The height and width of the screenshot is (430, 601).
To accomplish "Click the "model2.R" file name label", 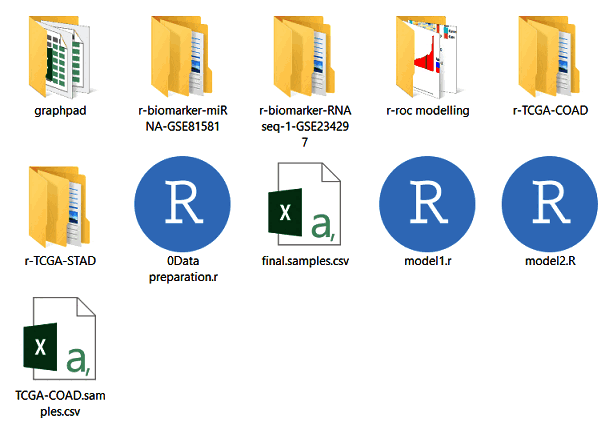I will click(549, 261).
